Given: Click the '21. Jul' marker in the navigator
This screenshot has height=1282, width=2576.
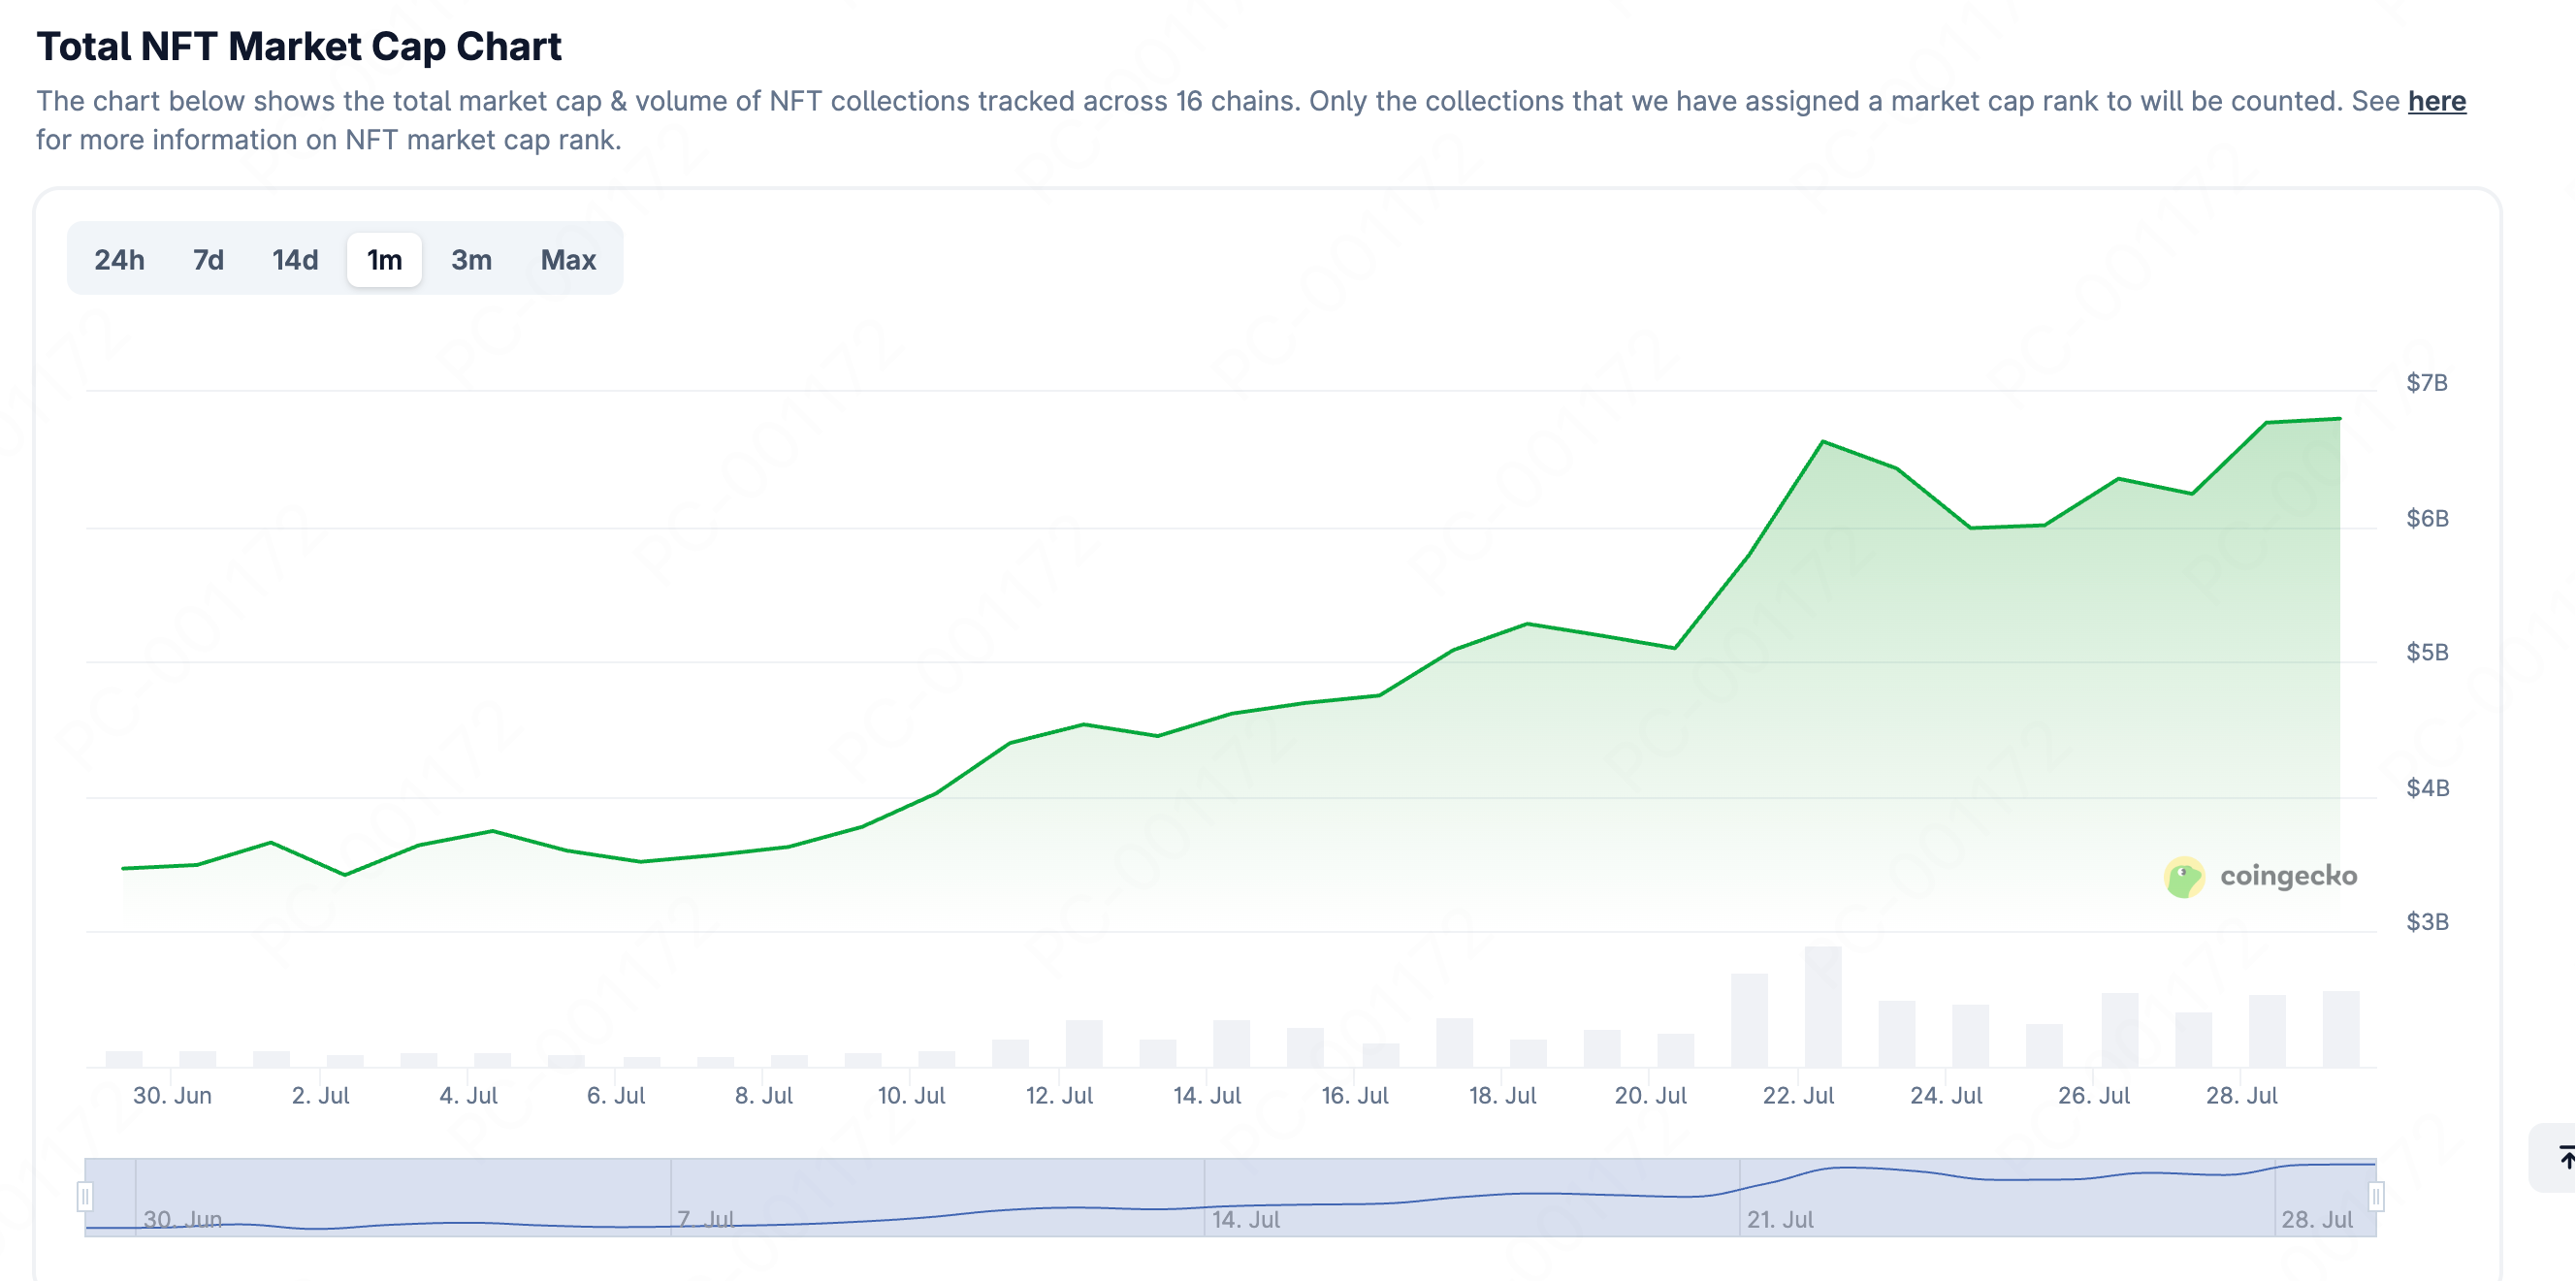Looking at the screenshot, I should tap(1780, 1219).
